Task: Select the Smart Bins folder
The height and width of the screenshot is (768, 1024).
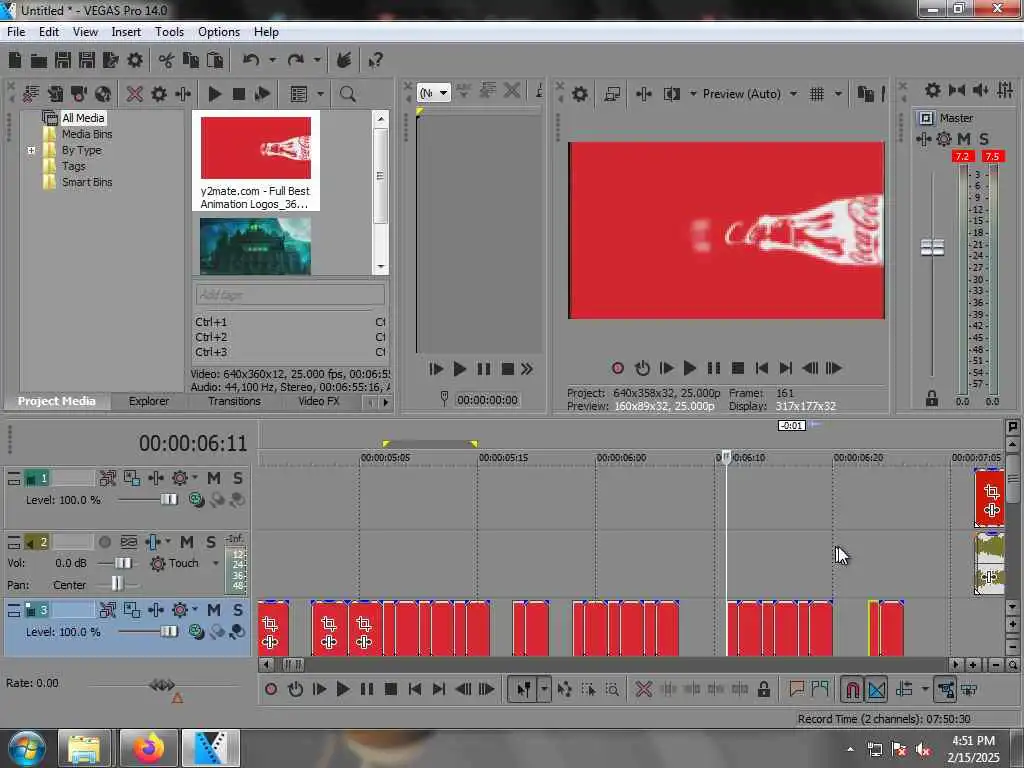Action: [87, 182]
